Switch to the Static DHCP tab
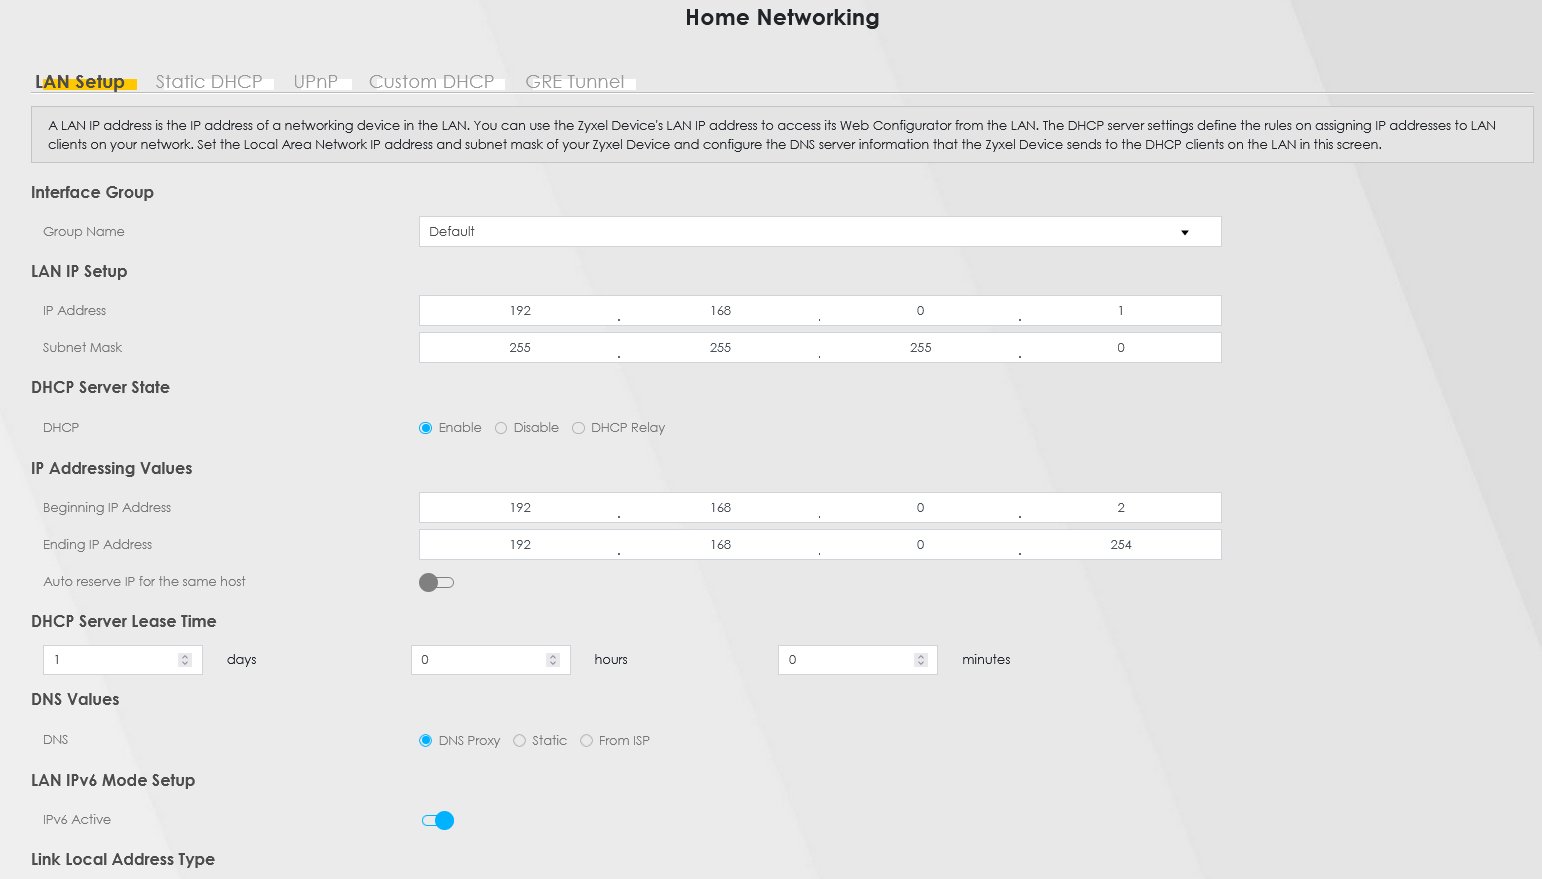This screenshot has width=1542, height=879. pos(208,82)
